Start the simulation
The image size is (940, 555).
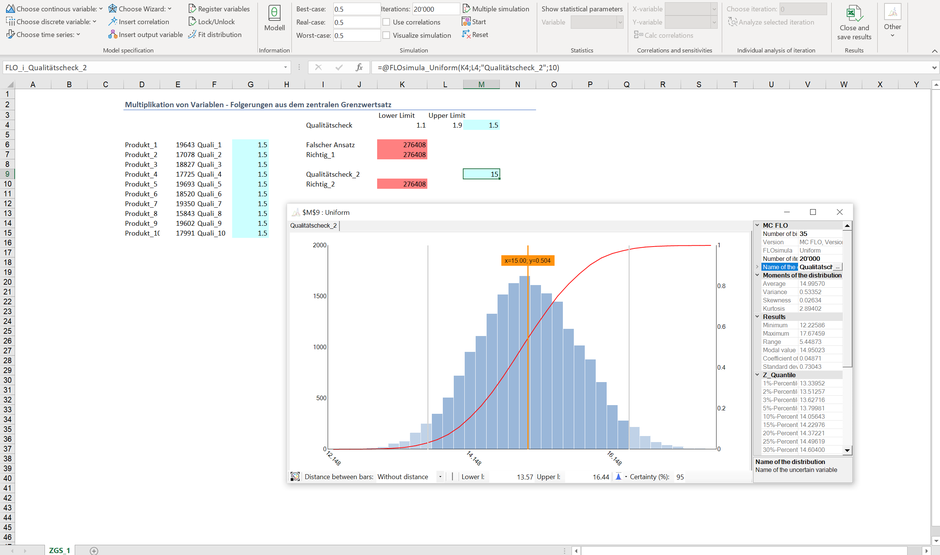click(474, 22)
